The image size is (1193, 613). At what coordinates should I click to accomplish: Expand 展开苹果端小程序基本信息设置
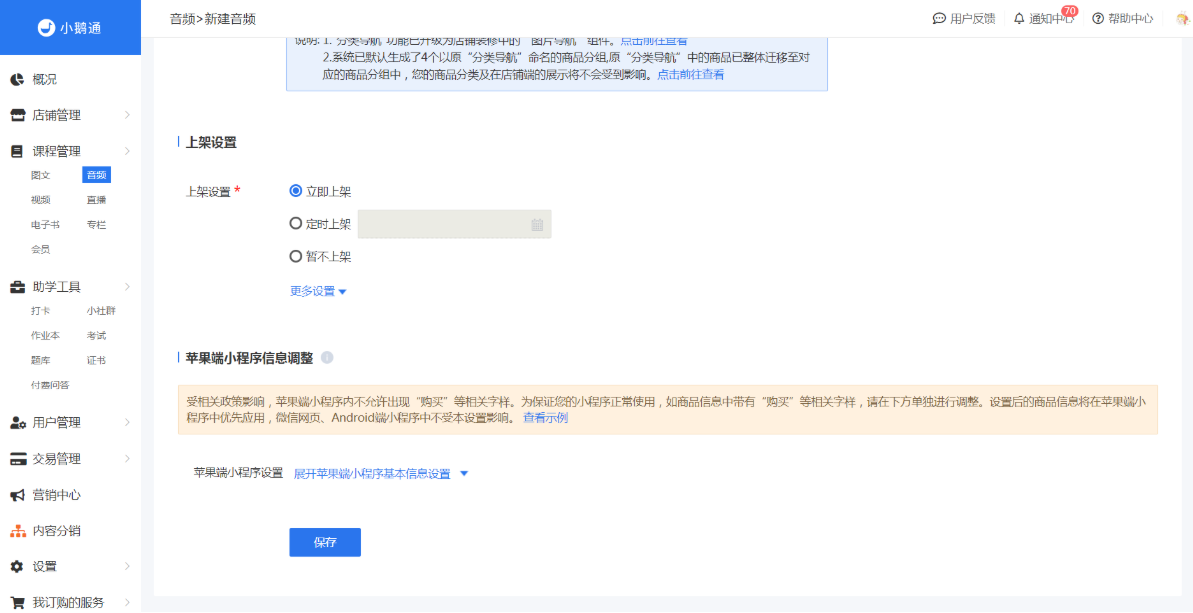pos(381,474)
